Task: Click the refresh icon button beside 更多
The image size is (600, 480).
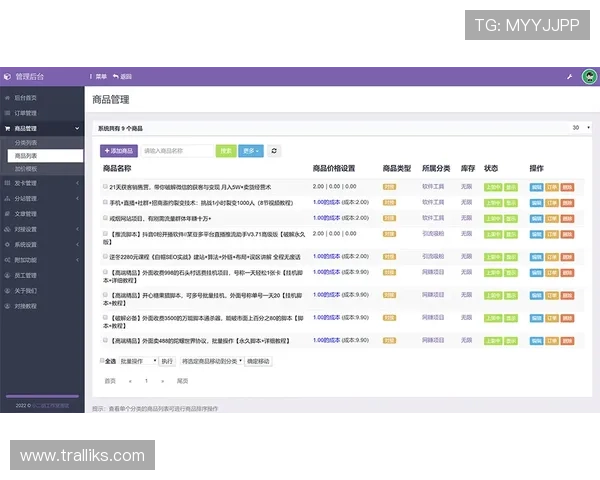Action: coord(275,151)
